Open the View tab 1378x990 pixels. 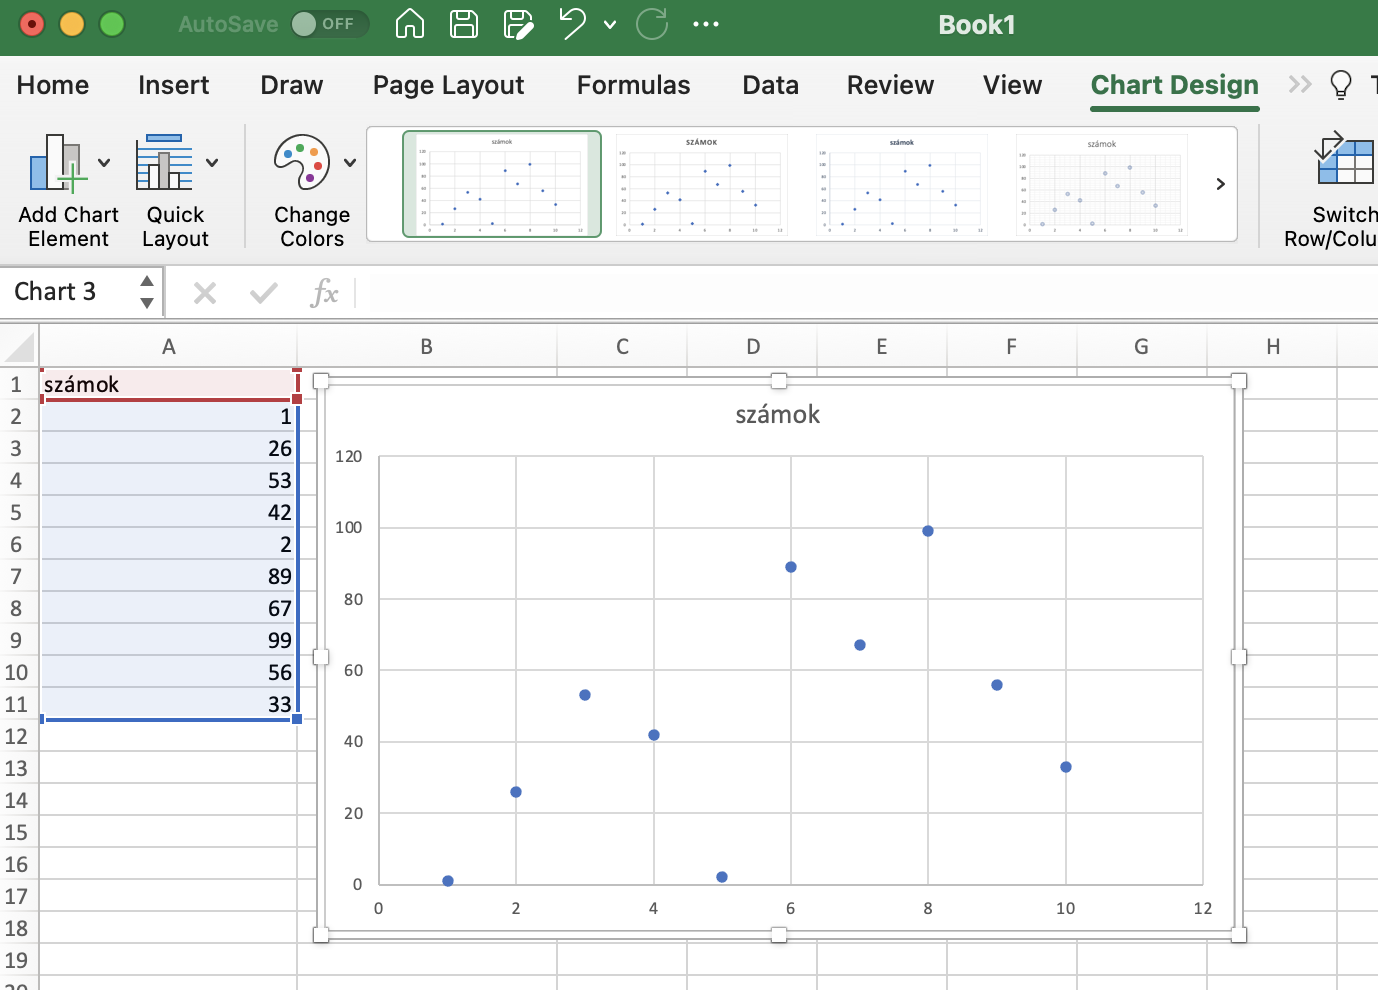click(1013, 85)
